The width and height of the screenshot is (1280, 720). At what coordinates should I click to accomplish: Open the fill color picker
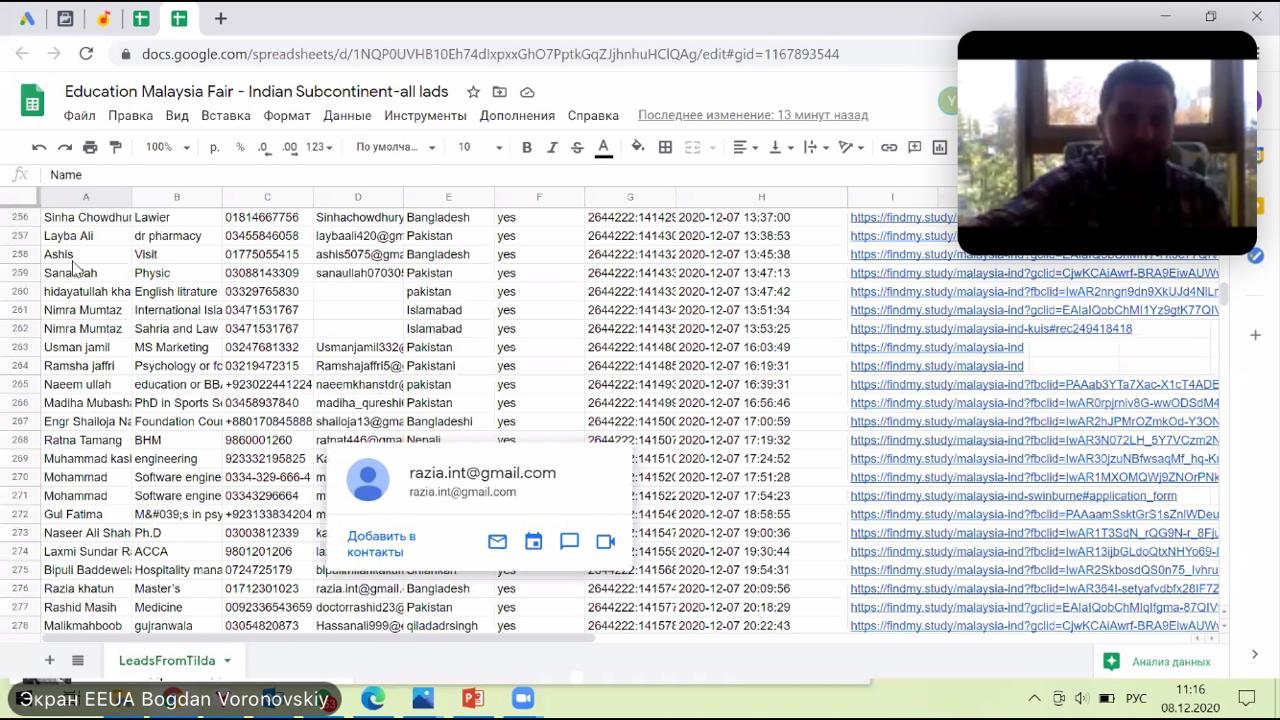coord(637,147)
